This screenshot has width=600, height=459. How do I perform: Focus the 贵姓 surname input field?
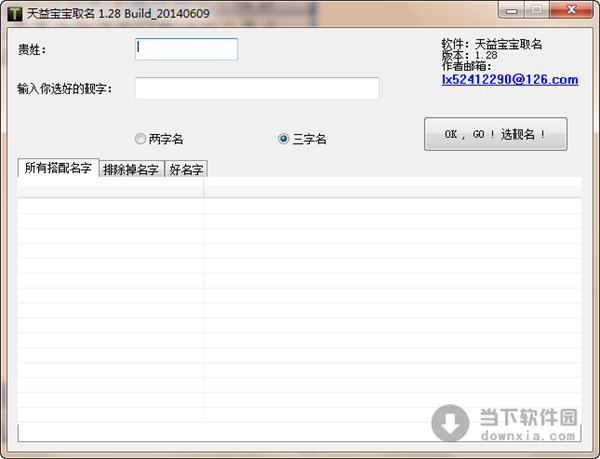186,49
